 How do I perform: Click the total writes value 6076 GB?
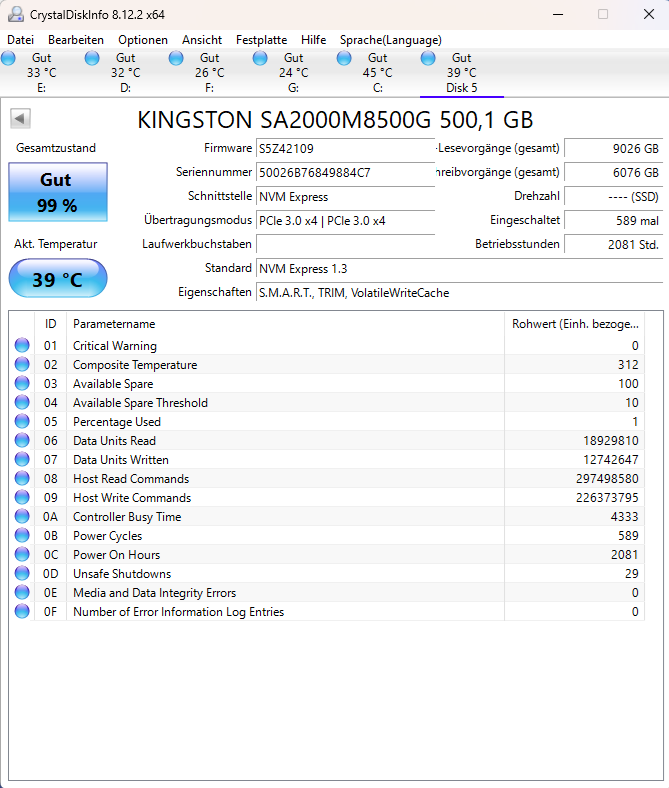tap(613, 173)
